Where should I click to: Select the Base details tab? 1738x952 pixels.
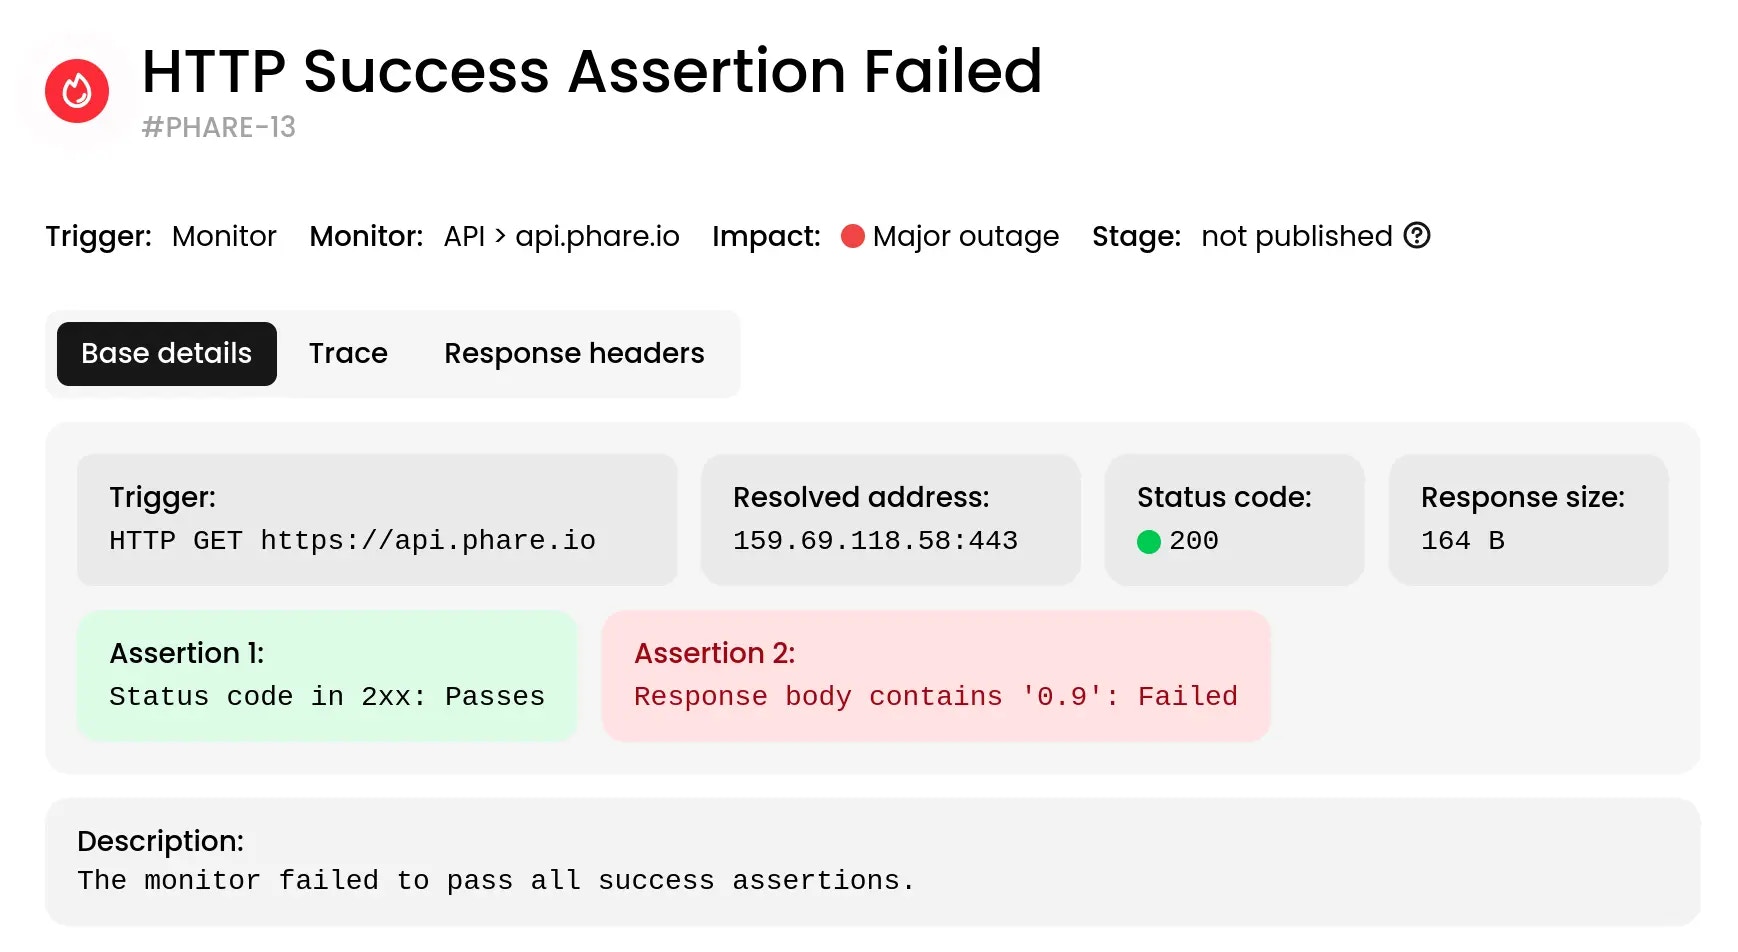(167, 354)
